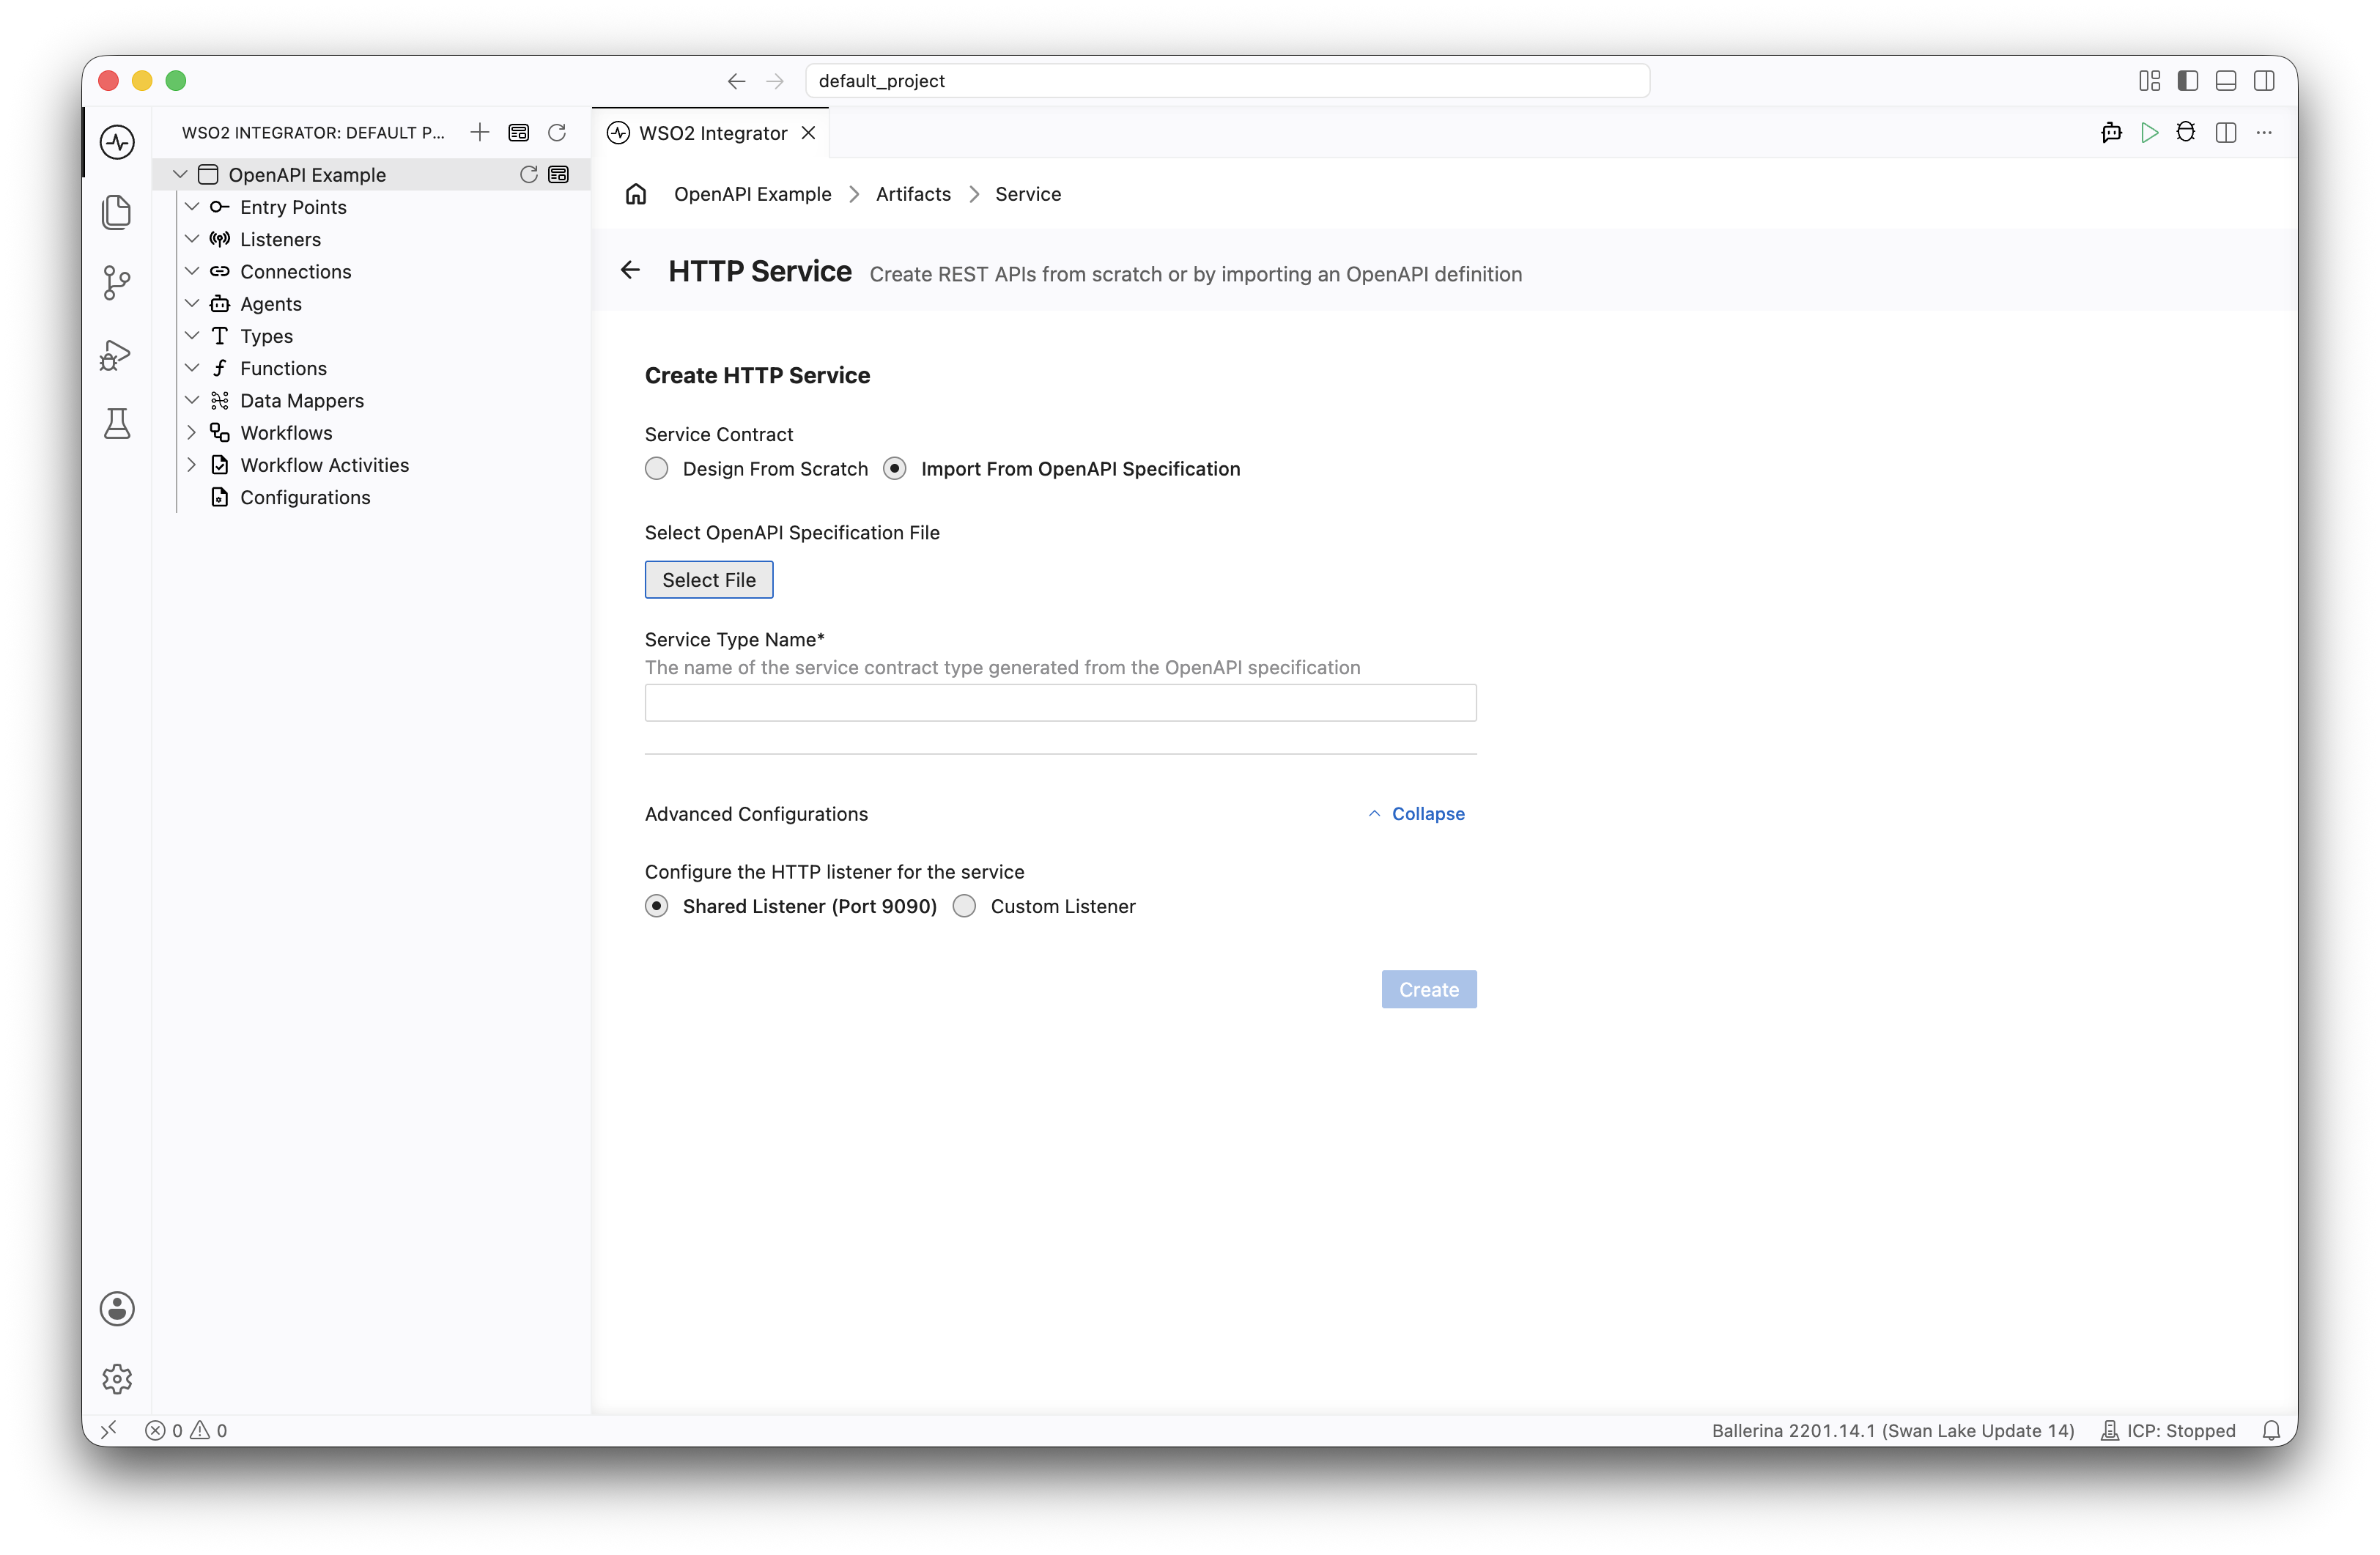Collapse the OpenAPI Example tree node
Image resolution: width=2380 pixels, height=1555 pixels.
[180, 174]
